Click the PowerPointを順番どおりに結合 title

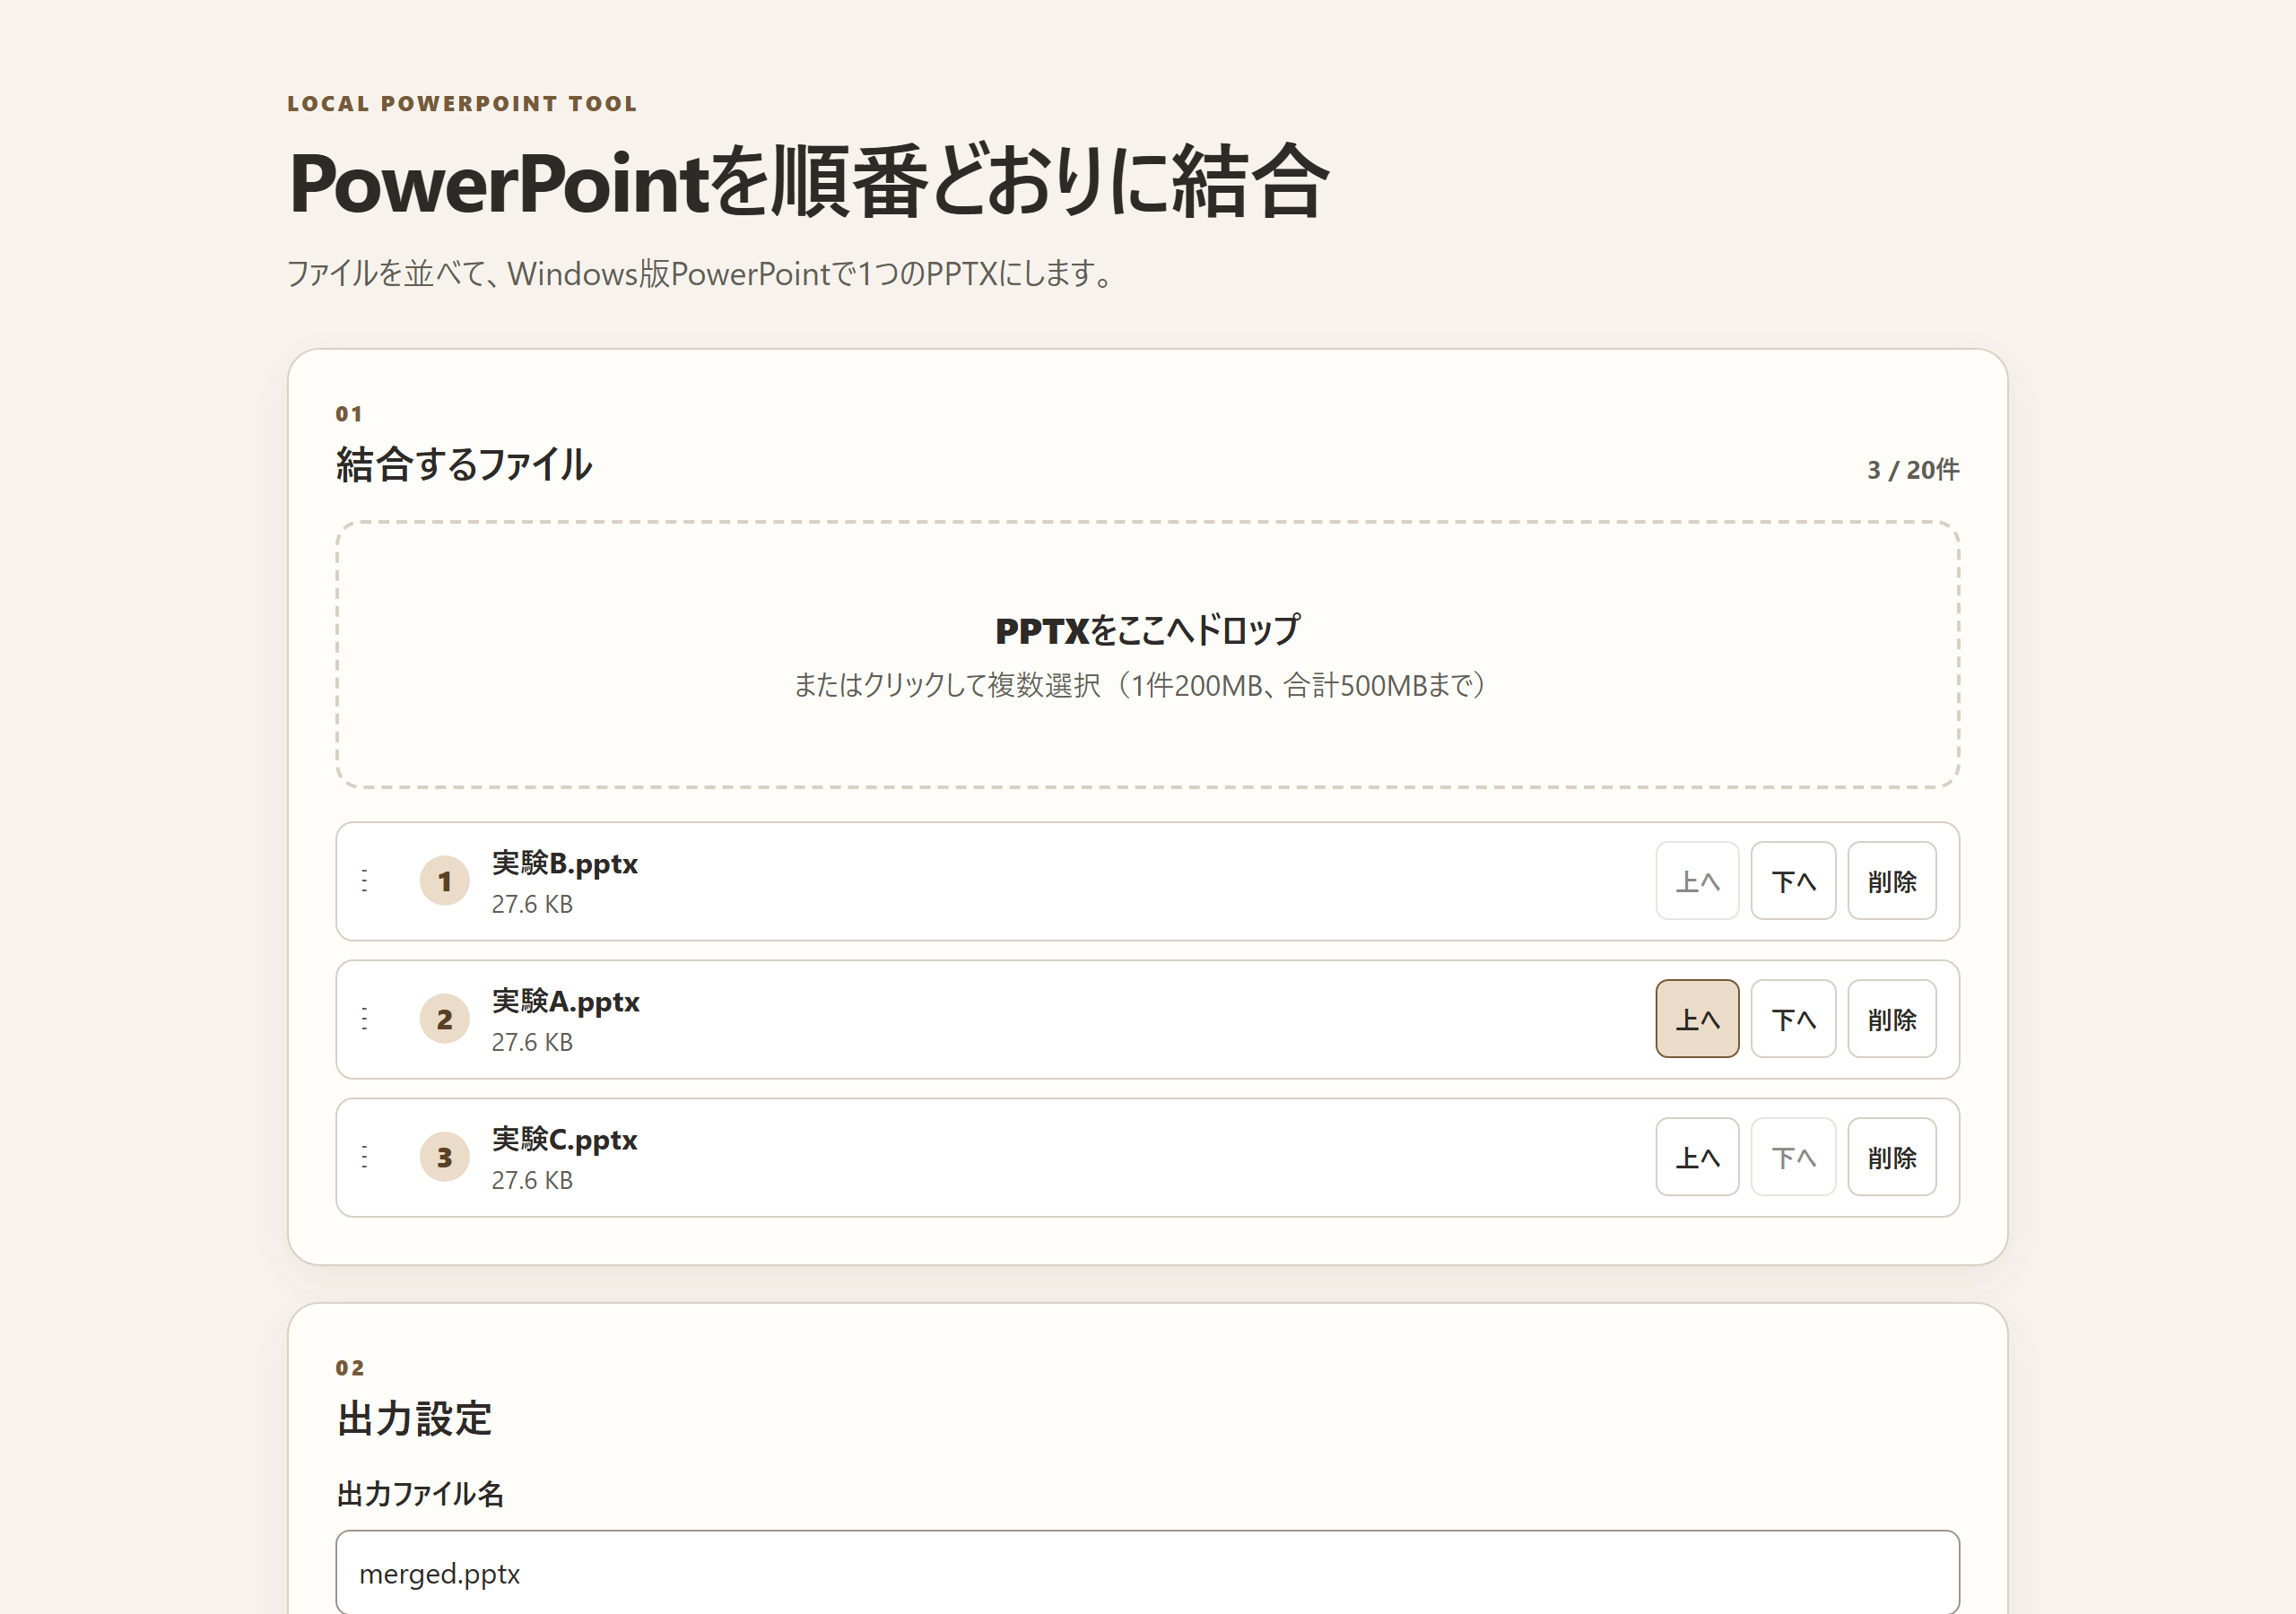pos(809,181)
